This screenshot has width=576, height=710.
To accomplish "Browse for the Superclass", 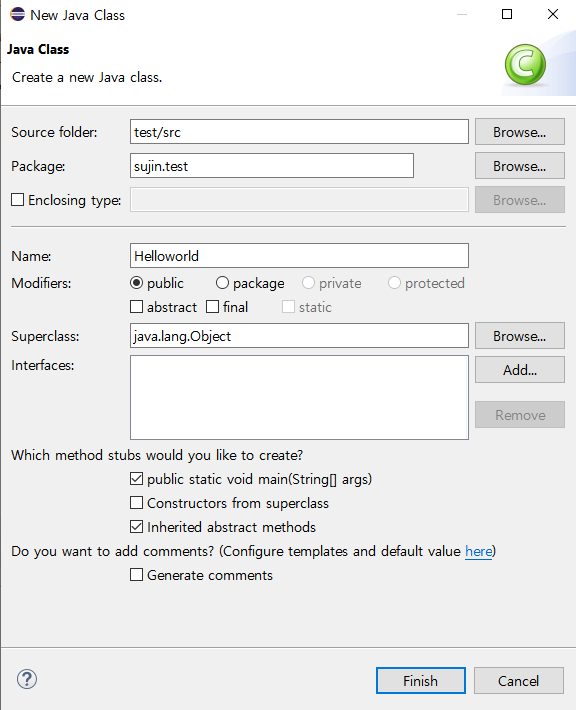I will 520,336.
